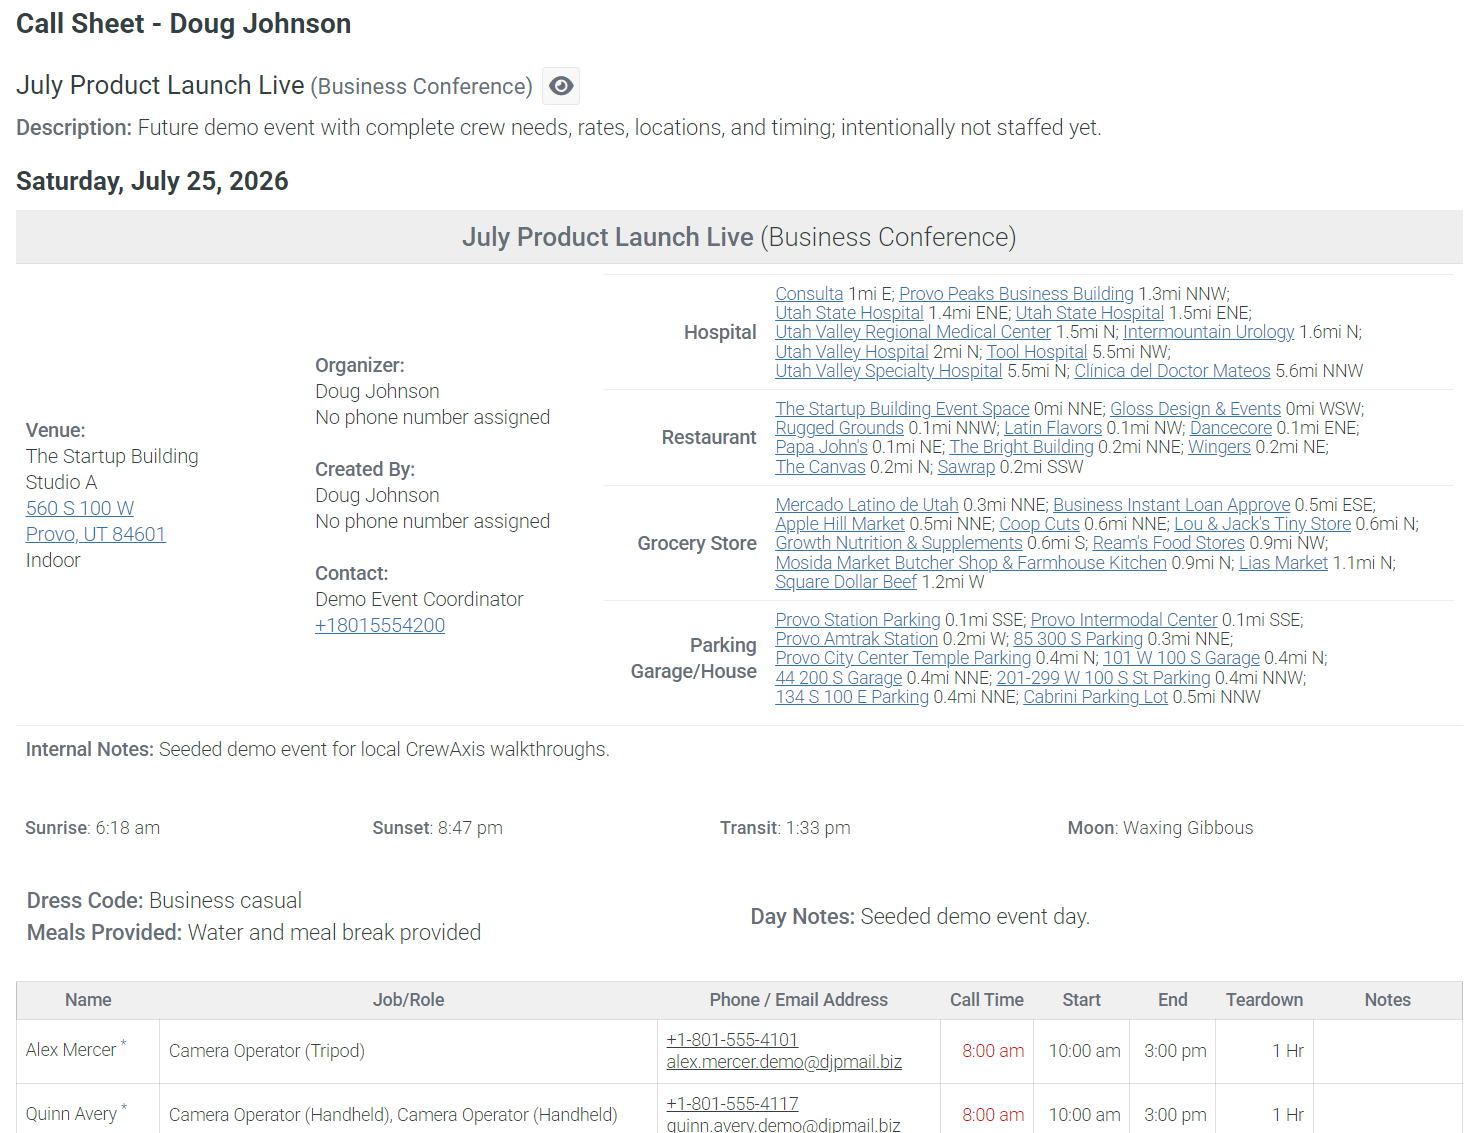Select Alex Mercer name cell
The height and width of the screenshot is (1133, 1477).
(88, 1051)
